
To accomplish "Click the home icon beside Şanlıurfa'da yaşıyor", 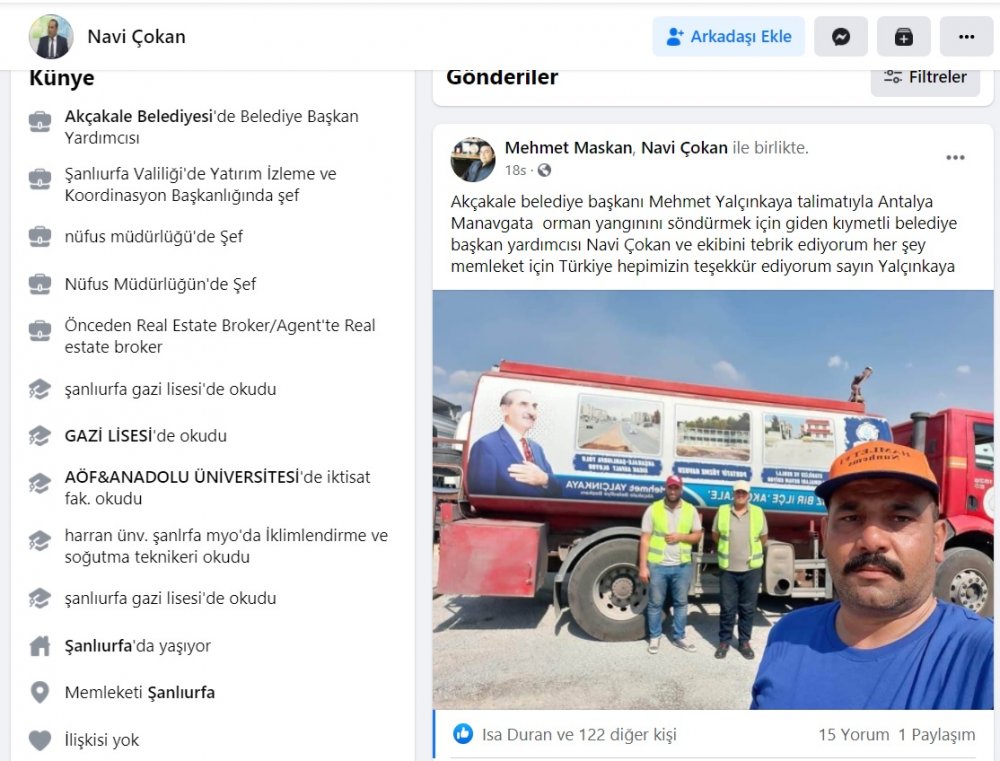I will click(40, 646).
